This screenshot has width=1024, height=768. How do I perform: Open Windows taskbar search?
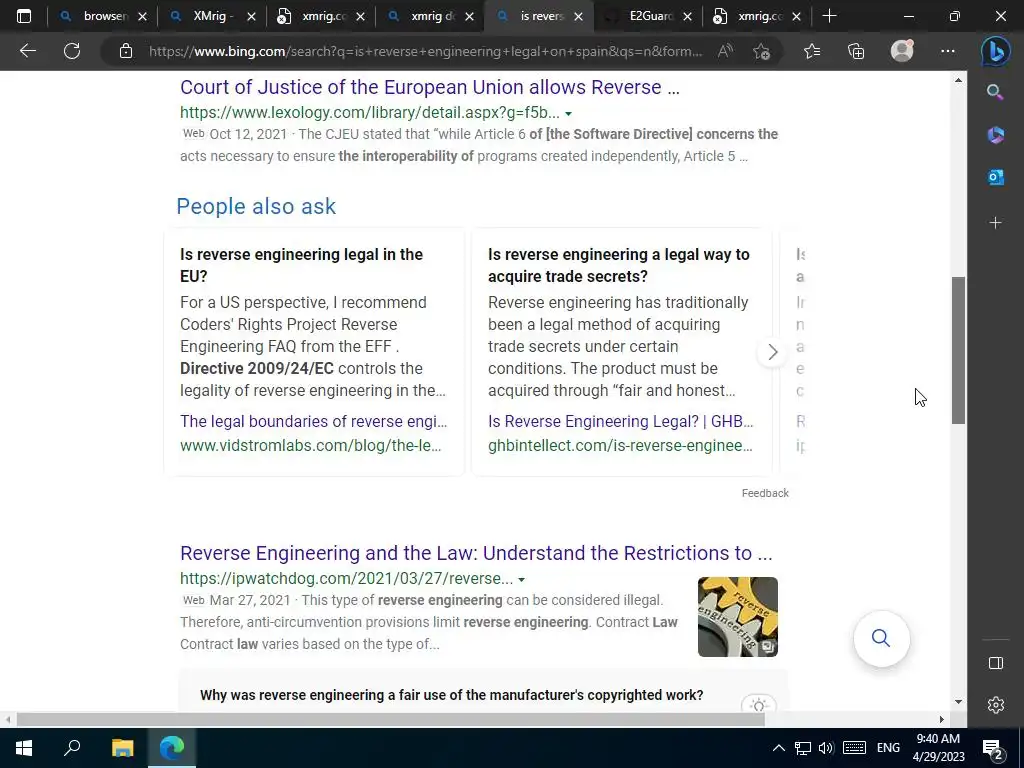pos(72,748)
